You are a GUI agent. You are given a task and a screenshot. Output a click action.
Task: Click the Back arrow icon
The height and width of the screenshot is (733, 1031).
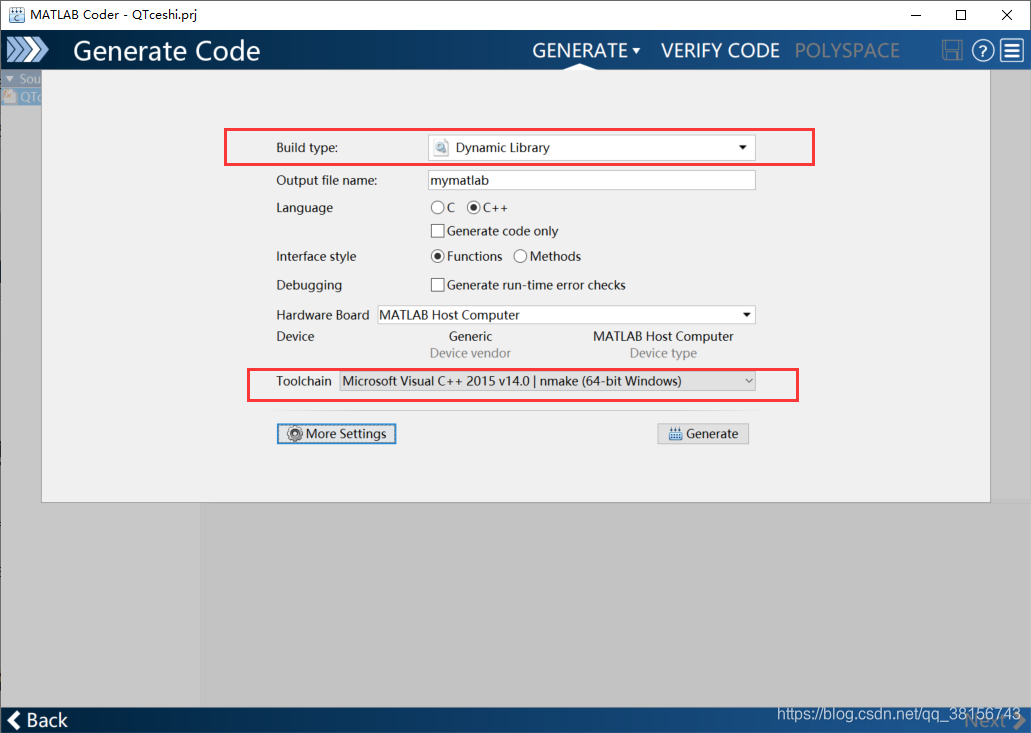click(x=14, y=720)
